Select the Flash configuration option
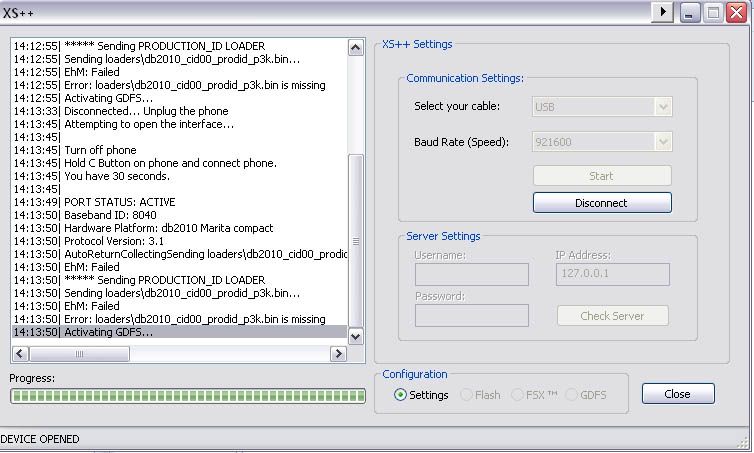Image resolution: width=754 pixels, height=453 pixels. (466, 395)
